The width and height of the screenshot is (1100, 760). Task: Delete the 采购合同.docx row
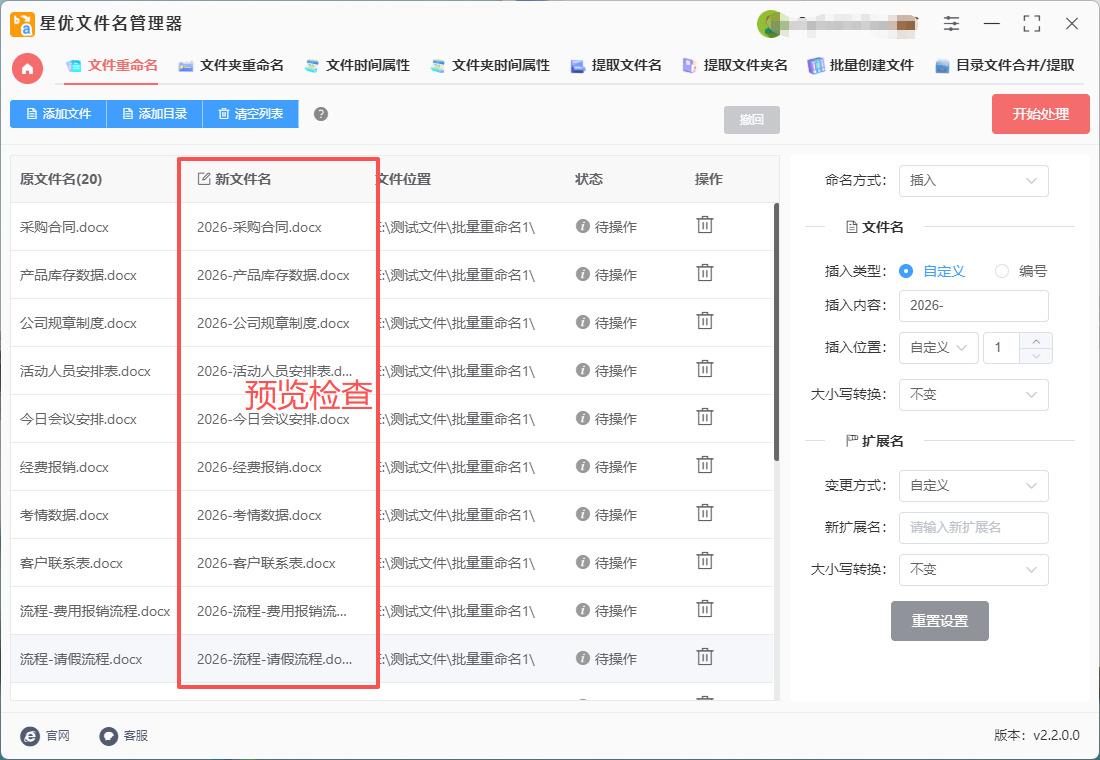click(704, 225)
